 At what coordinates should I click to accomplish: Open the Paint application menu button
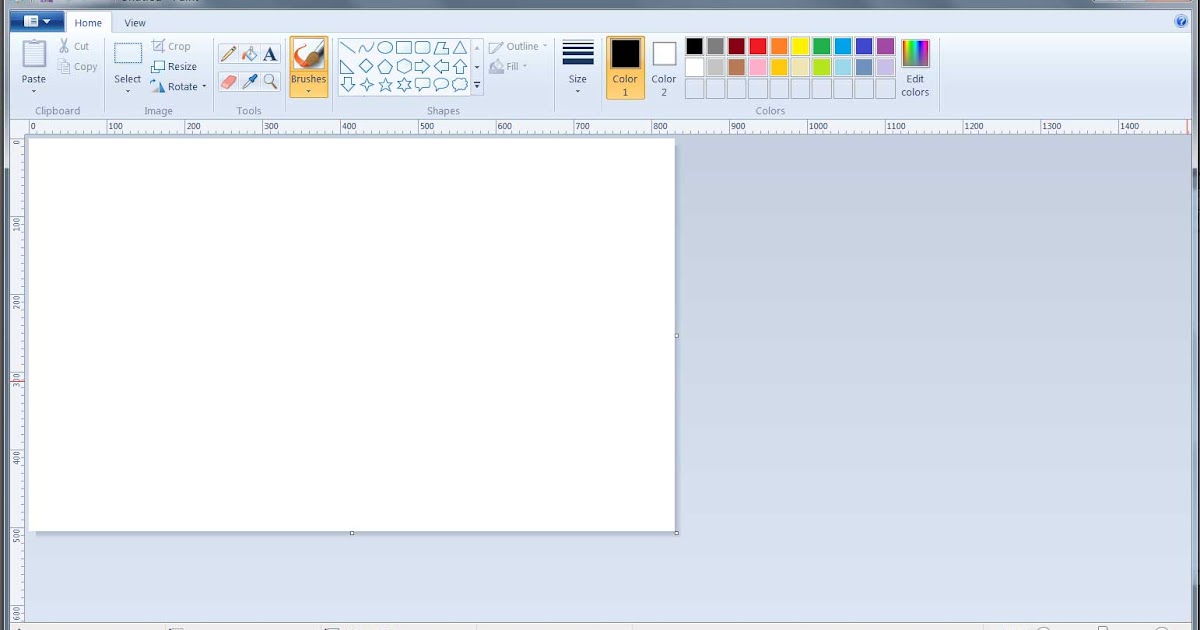pos(37,21)
